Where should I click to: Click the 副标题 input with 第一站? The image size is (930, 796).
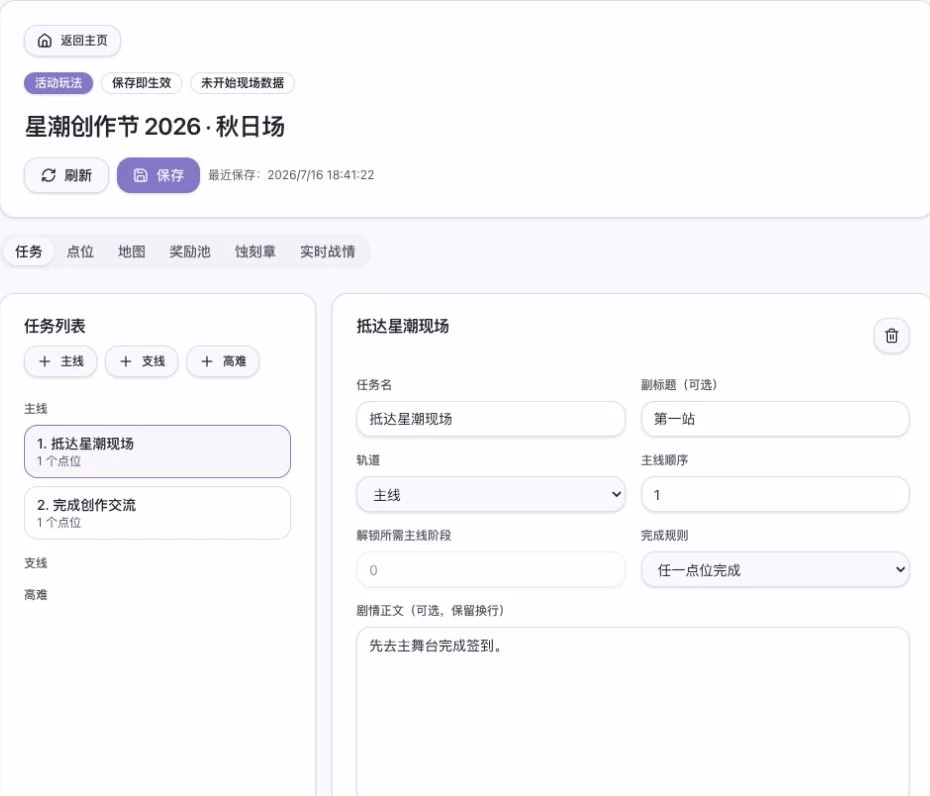(775, 419)
